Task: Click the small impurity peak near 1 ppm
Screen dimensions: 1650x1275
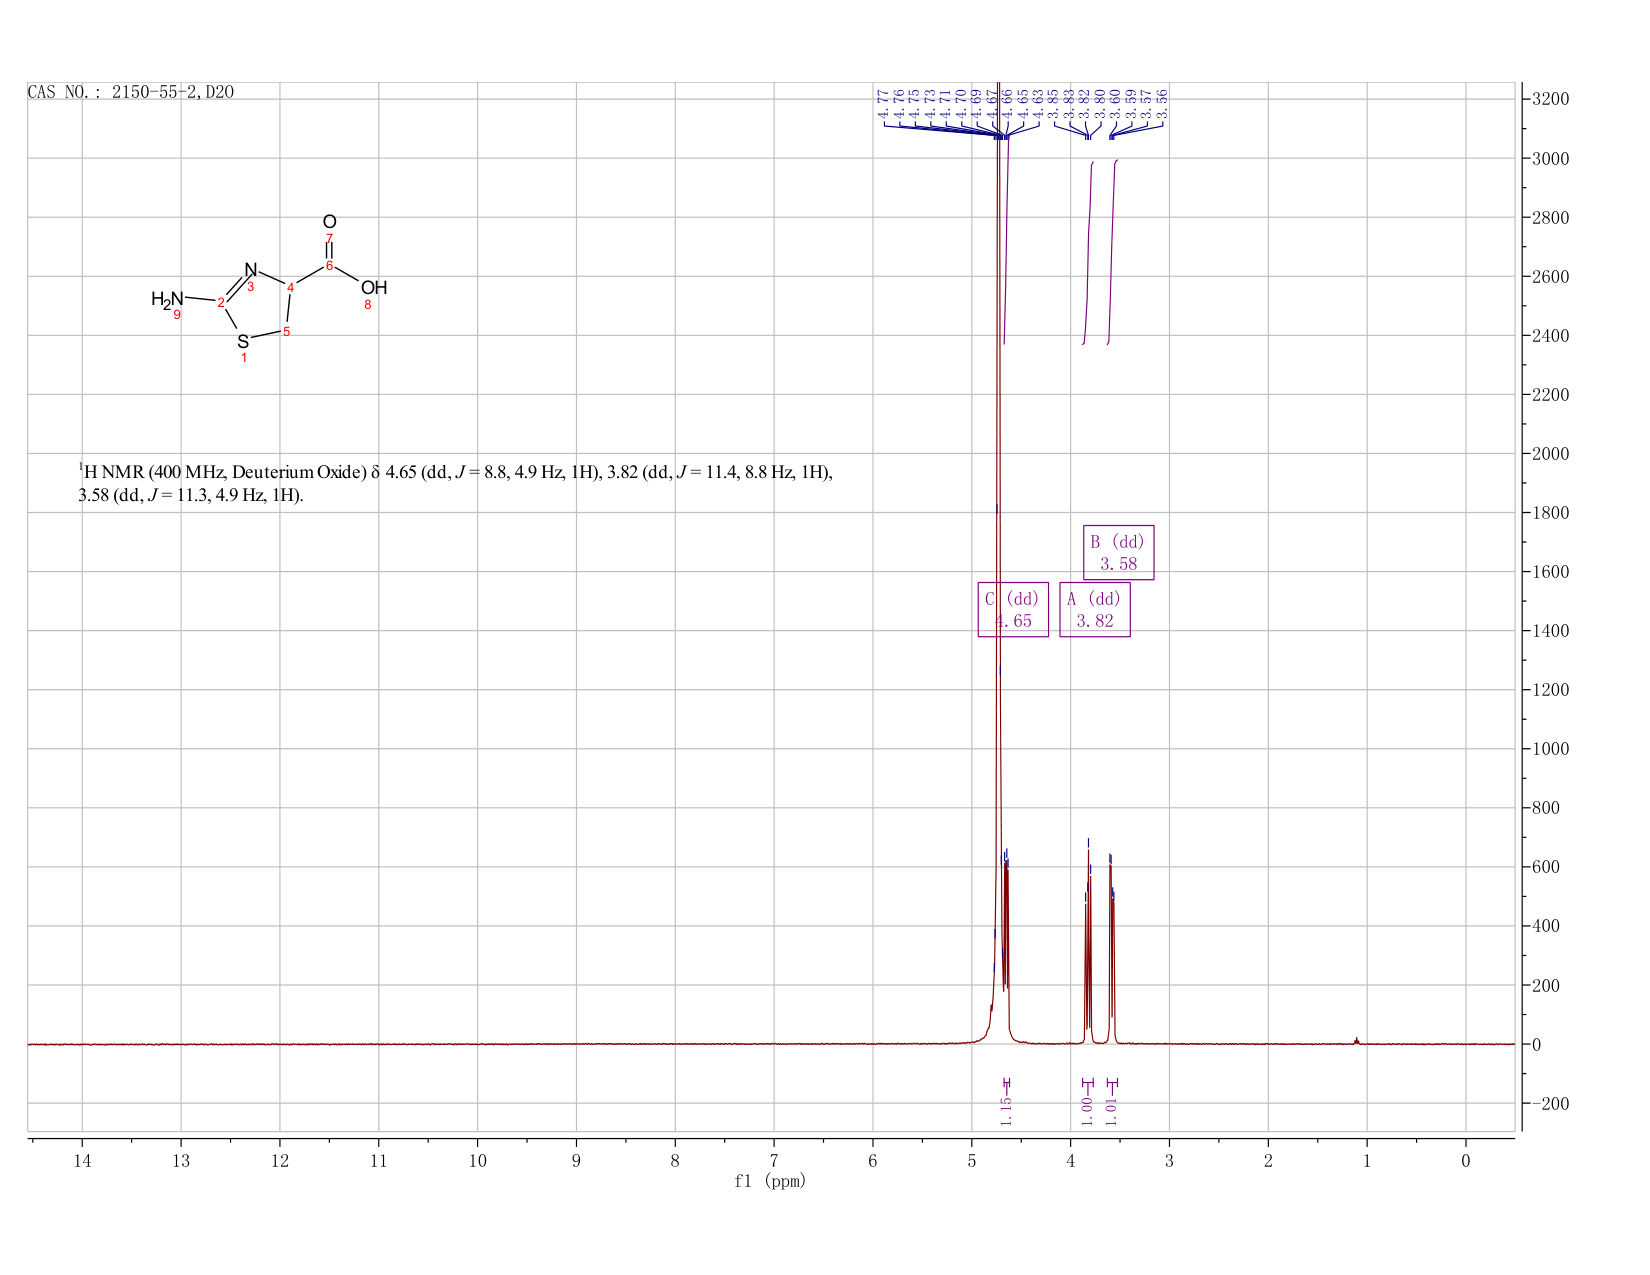Action: click(x=1356, y=1040)
